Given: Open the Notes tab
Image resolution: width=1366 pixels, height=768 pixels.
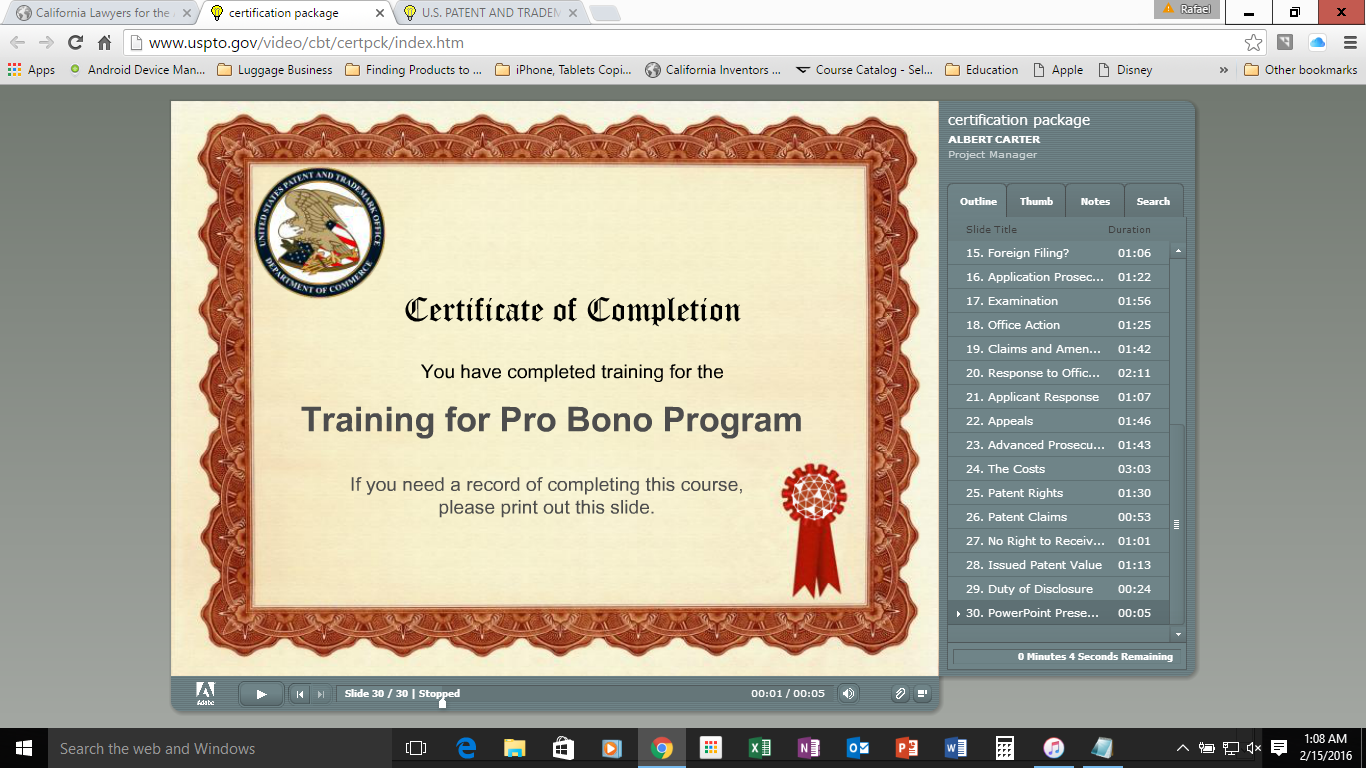Looking at the screenshot, I should click(1094, 200).
